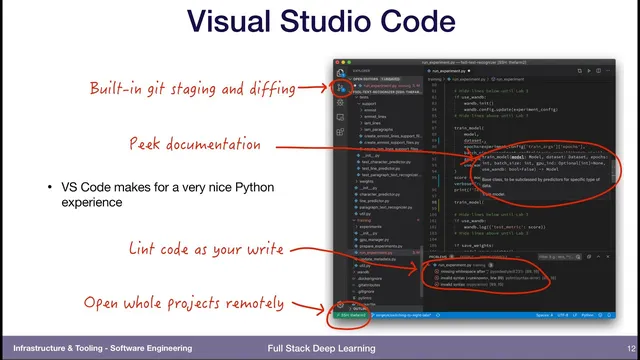
Task: Open the .pylintrc file
Action: 364,298
